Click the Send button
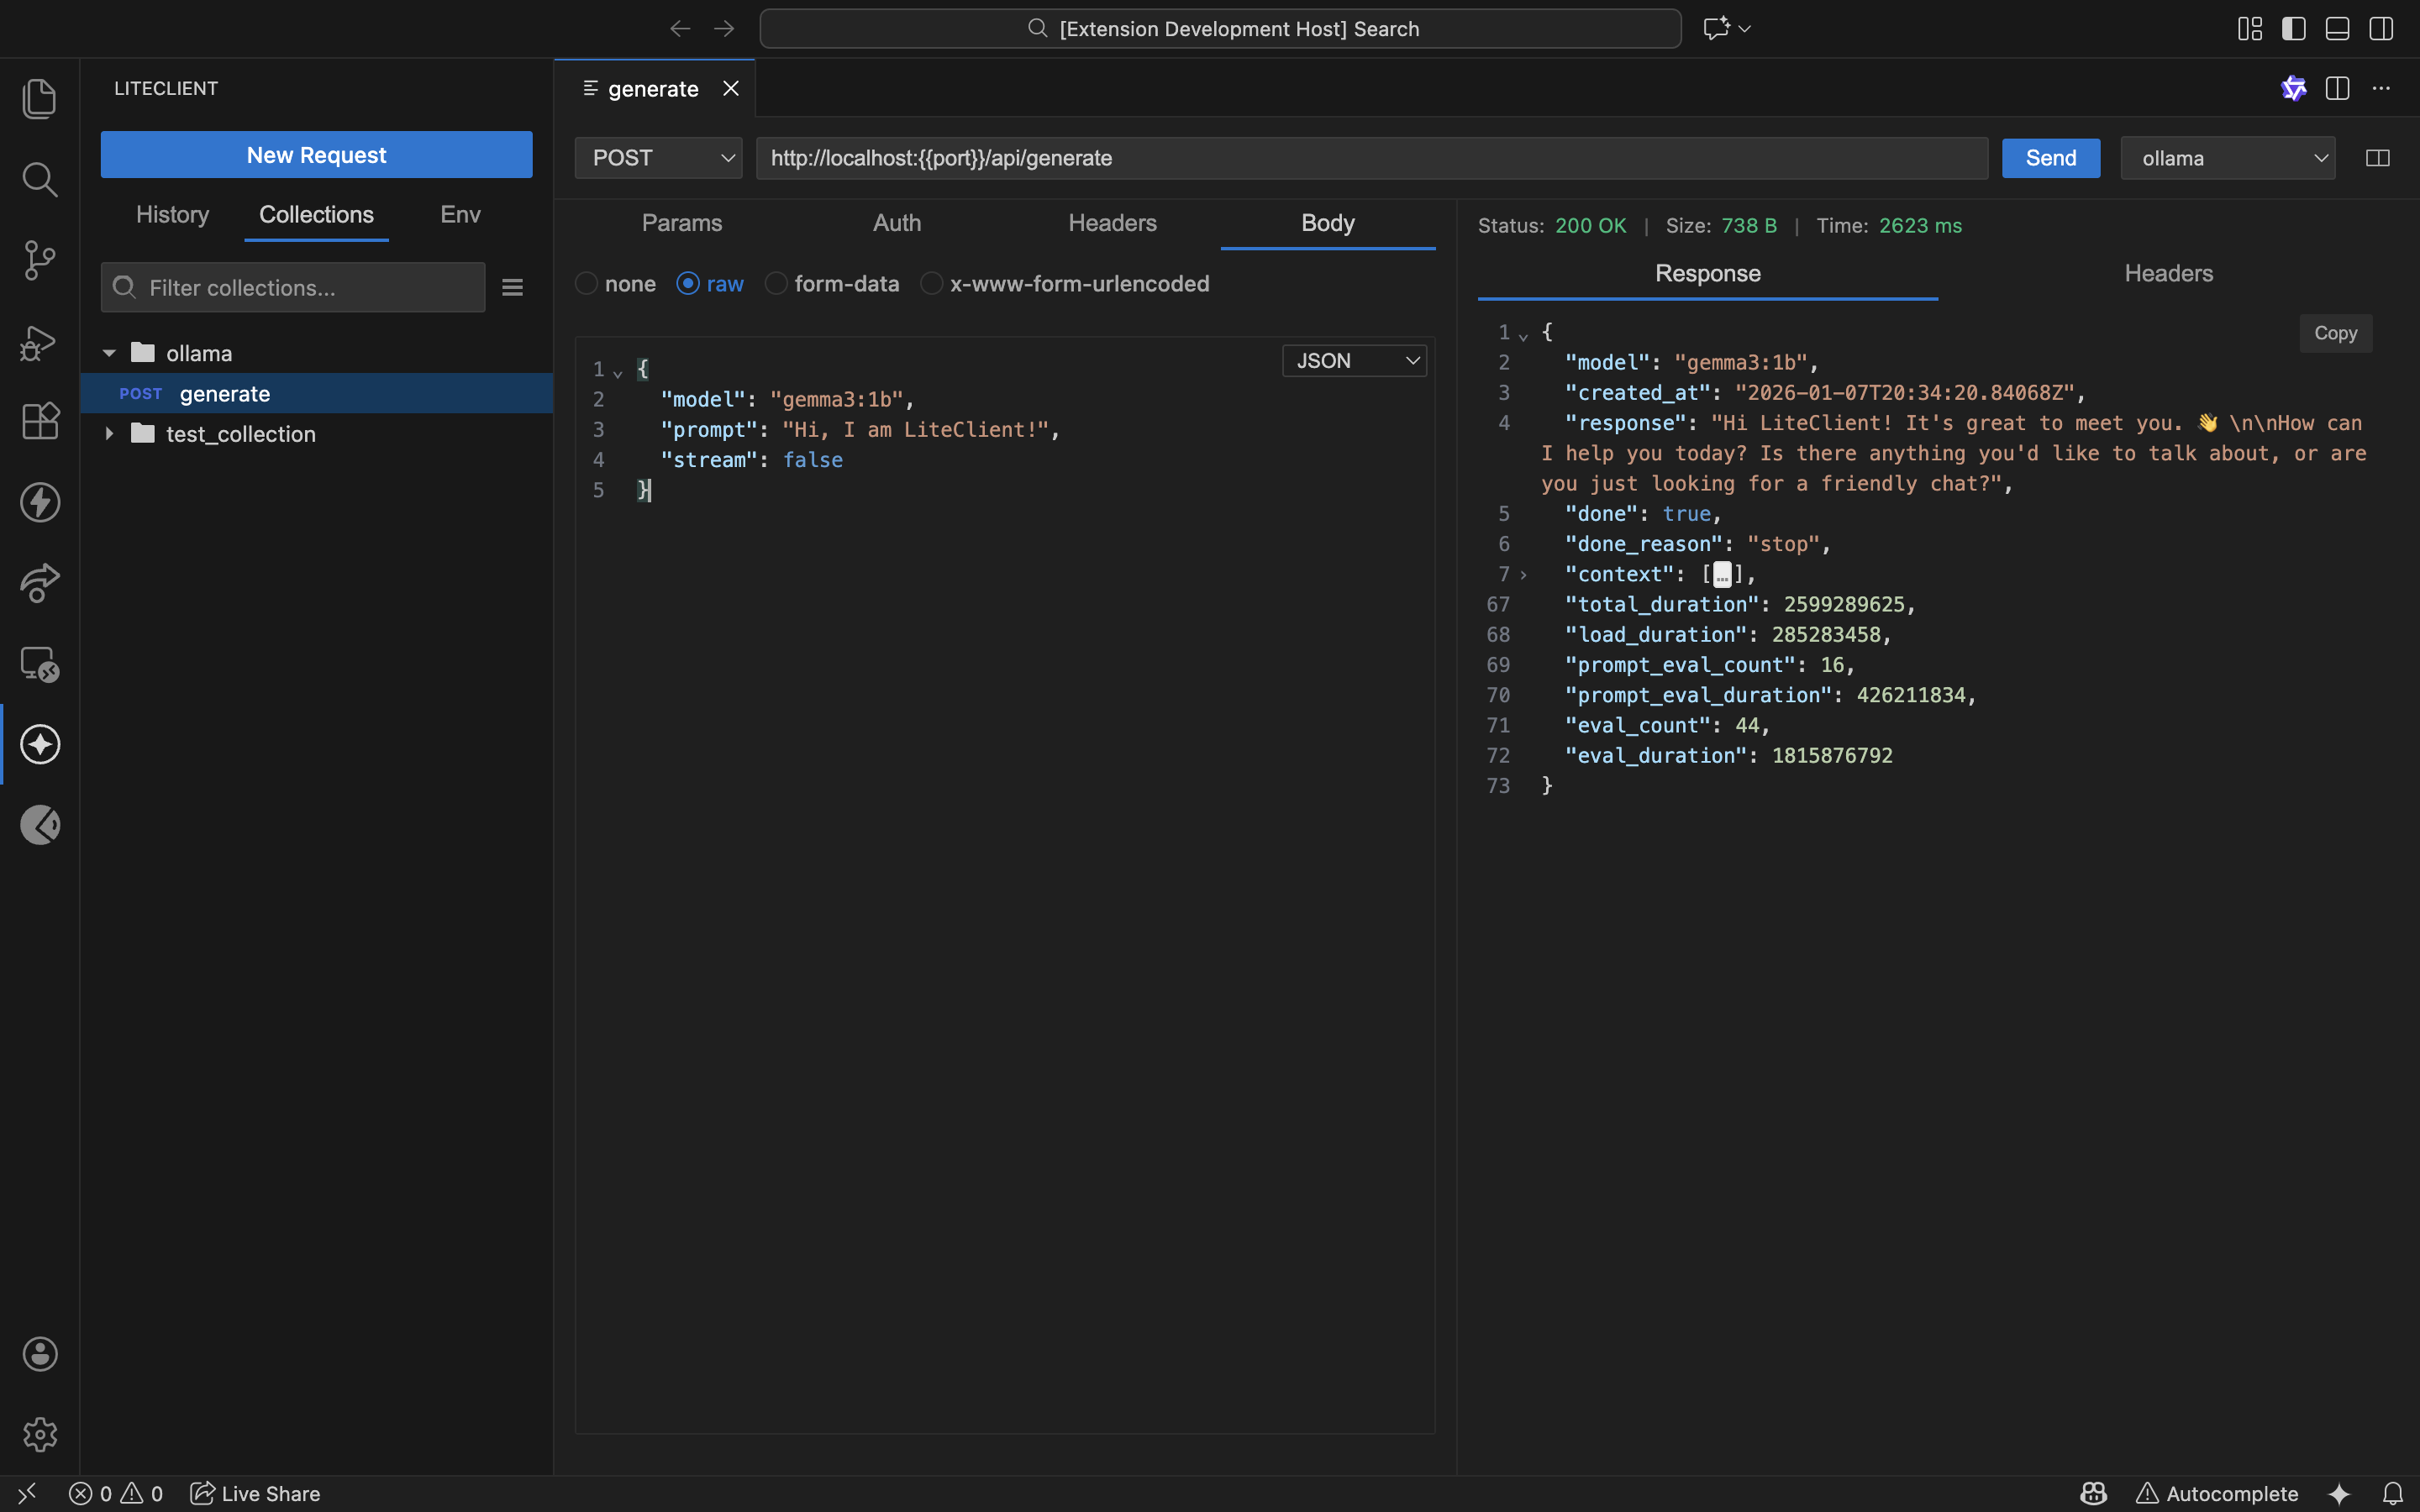2420x1512 pixels. 2050,158
